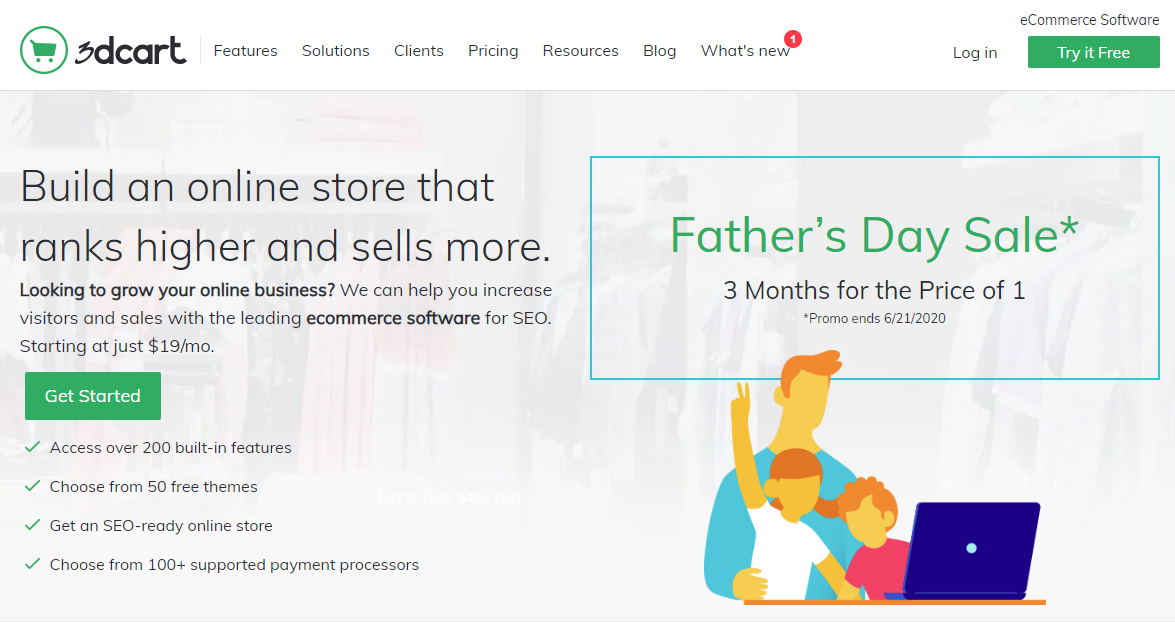Click the Log in link
1175x622 pixels.
[x=975, y=52]
